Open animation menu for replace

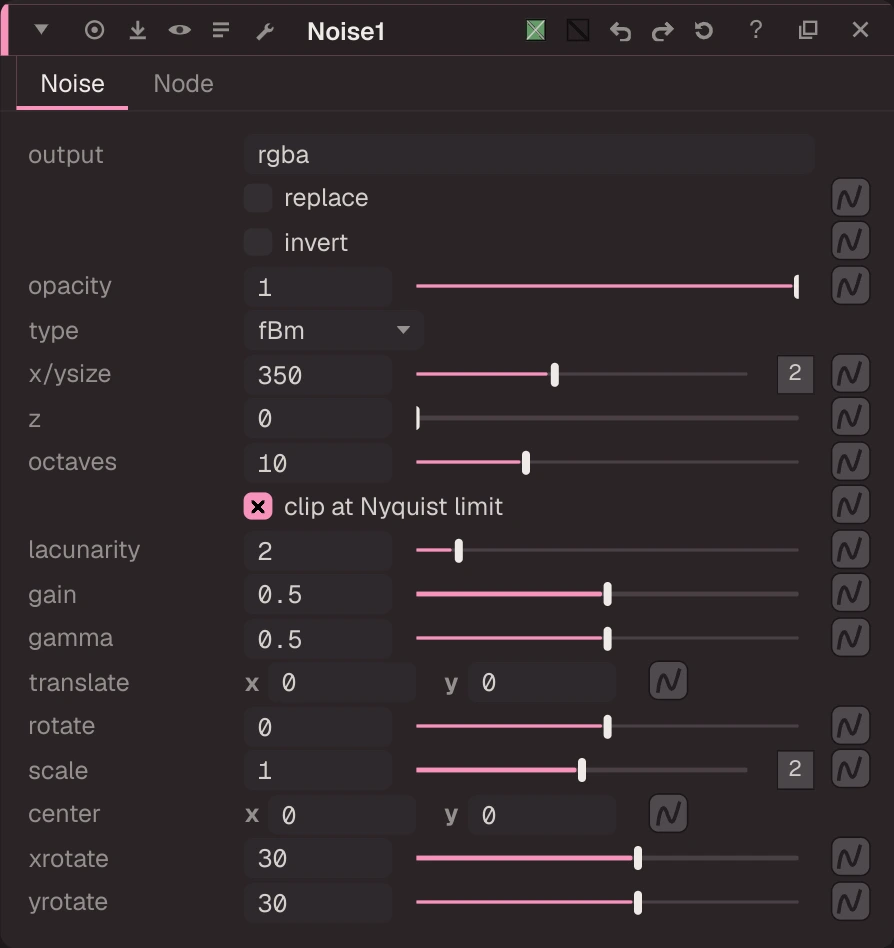(850, 198)
